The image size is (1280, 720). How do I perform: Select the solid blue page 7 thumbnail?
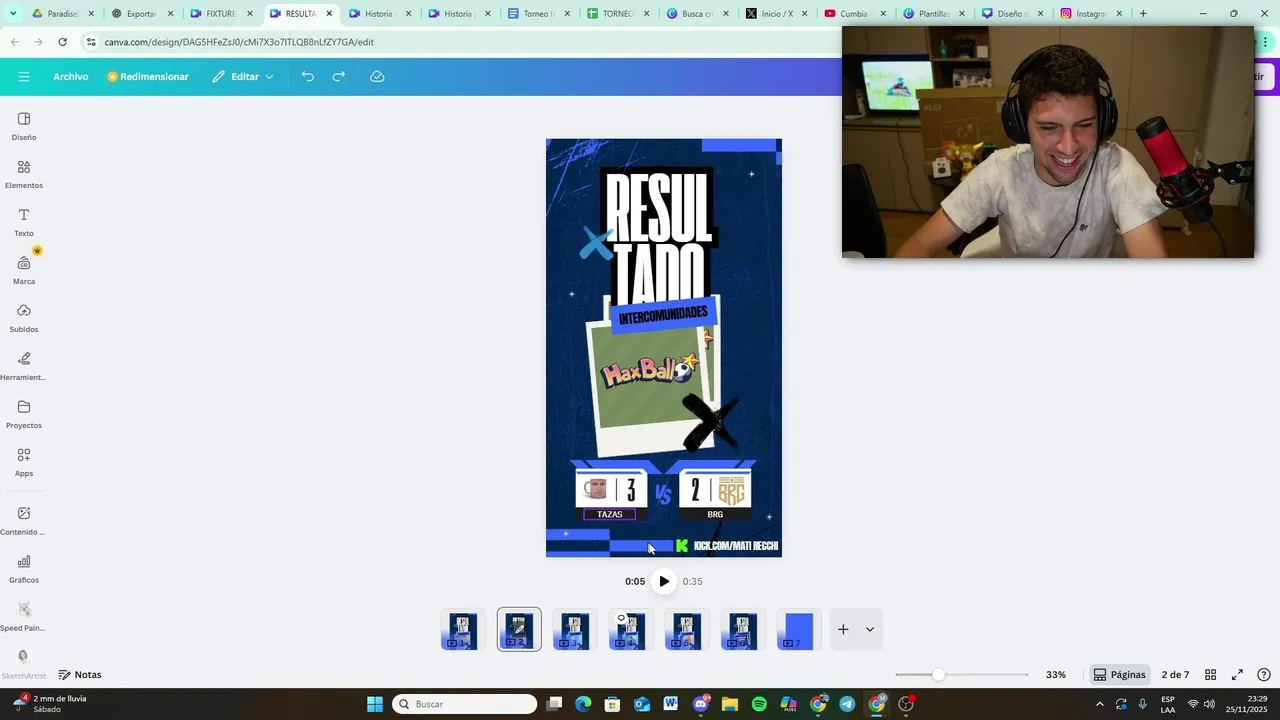799,630
